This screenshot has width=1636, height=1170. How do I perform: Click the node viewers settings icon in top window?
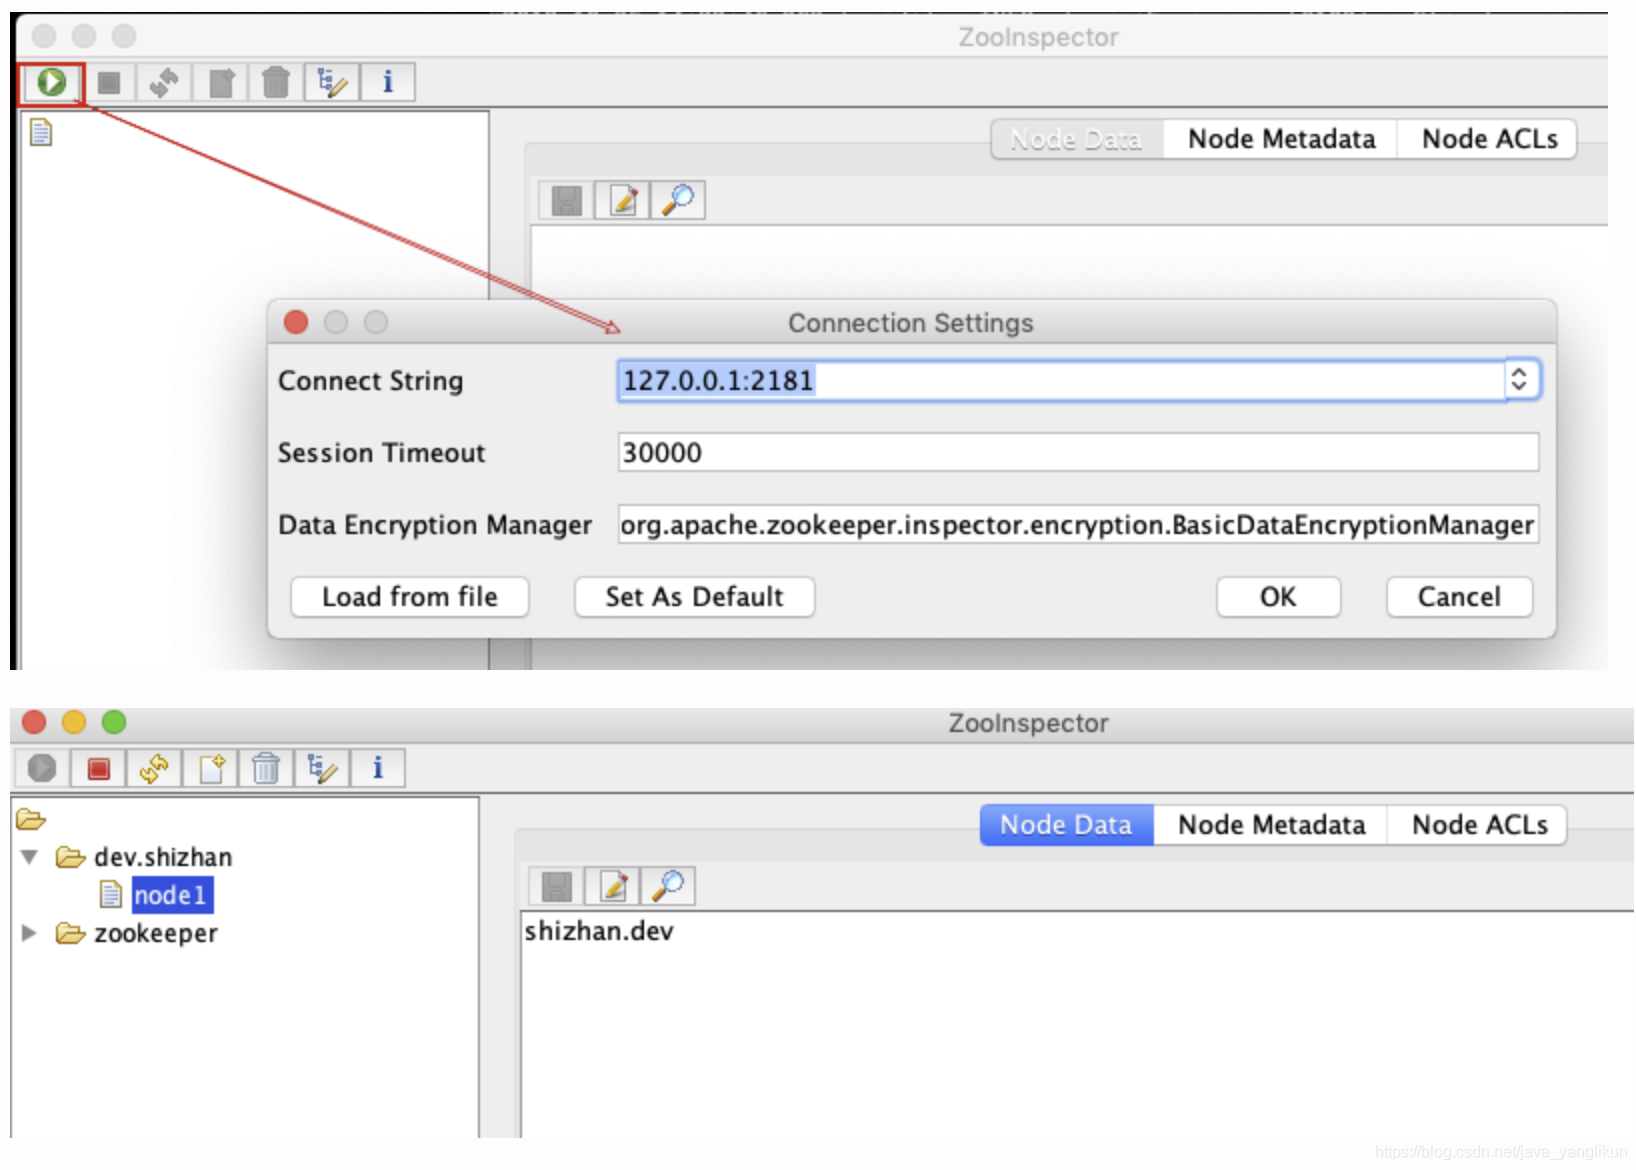[x=332, y=82]
